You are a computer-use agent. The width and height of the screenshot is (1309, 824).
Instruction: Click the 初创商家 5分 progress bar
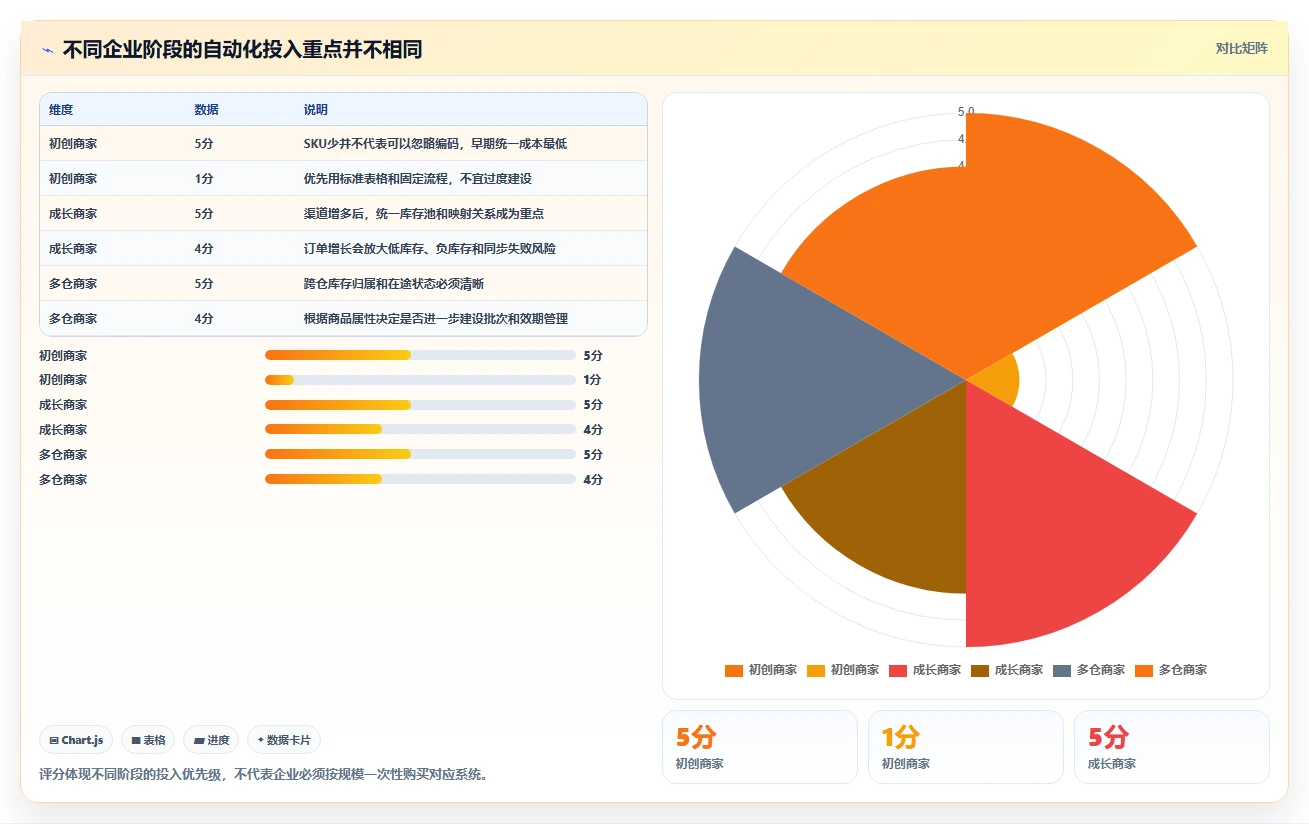[420, 355]
